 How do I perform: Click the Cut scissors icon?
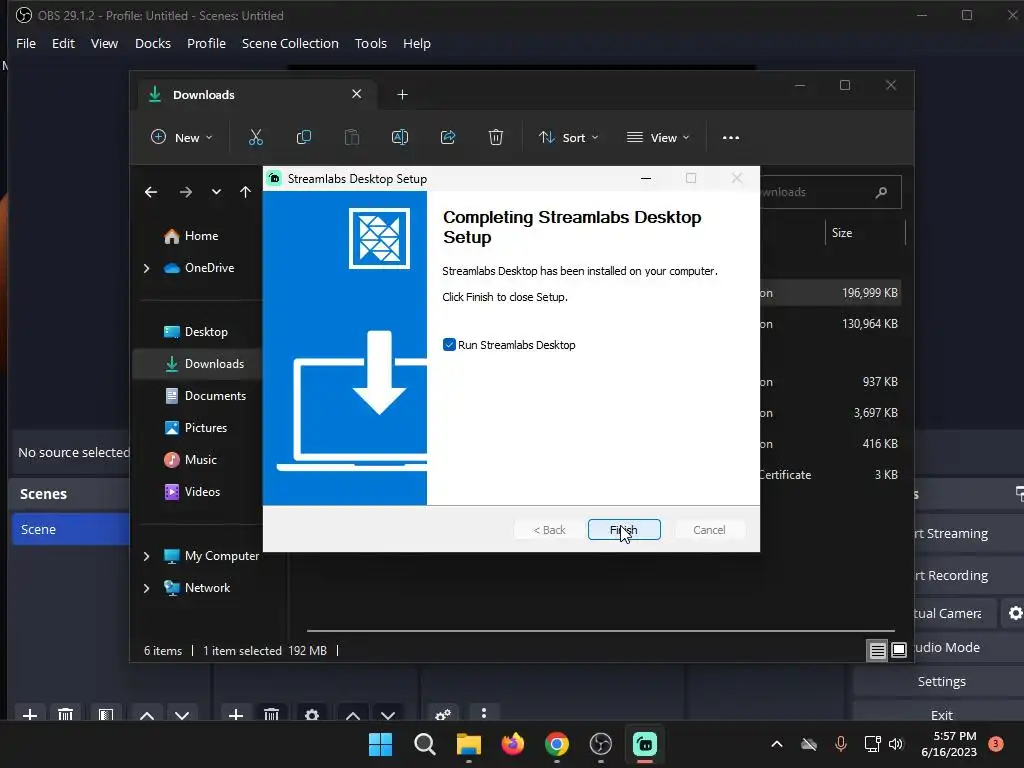pos(255,137)
